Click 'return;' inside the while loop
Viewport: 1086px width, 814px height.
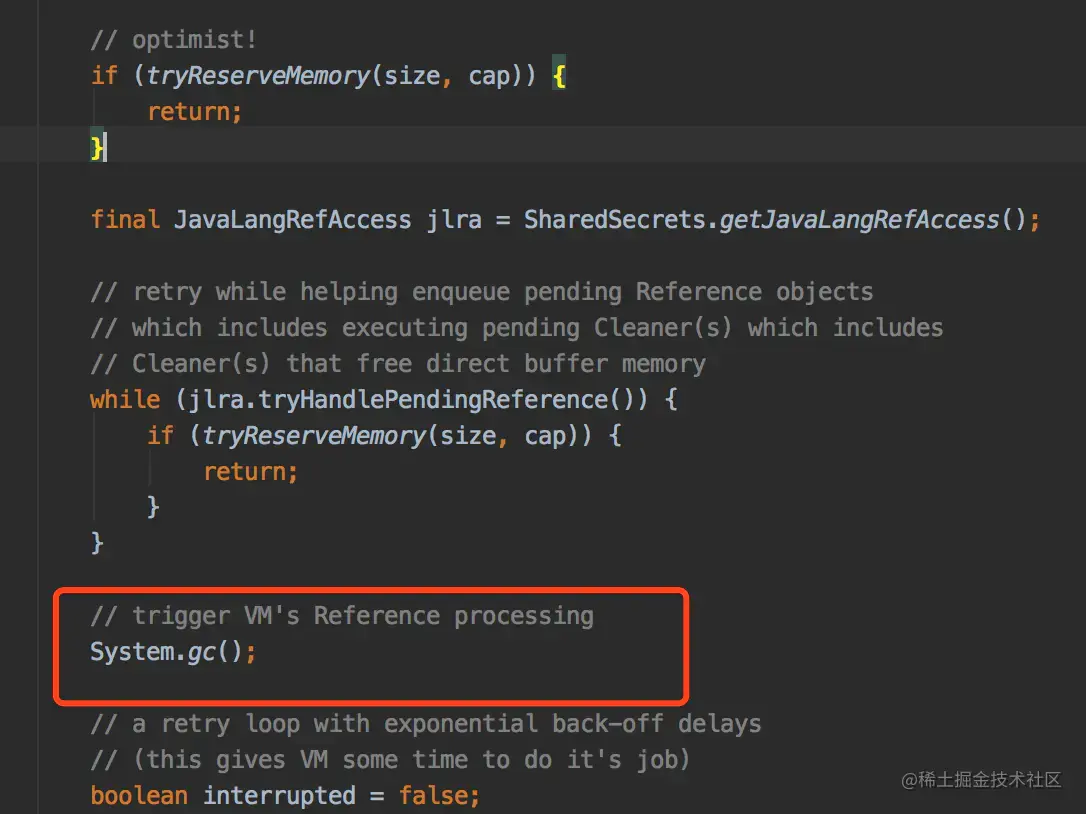(250, 472)
